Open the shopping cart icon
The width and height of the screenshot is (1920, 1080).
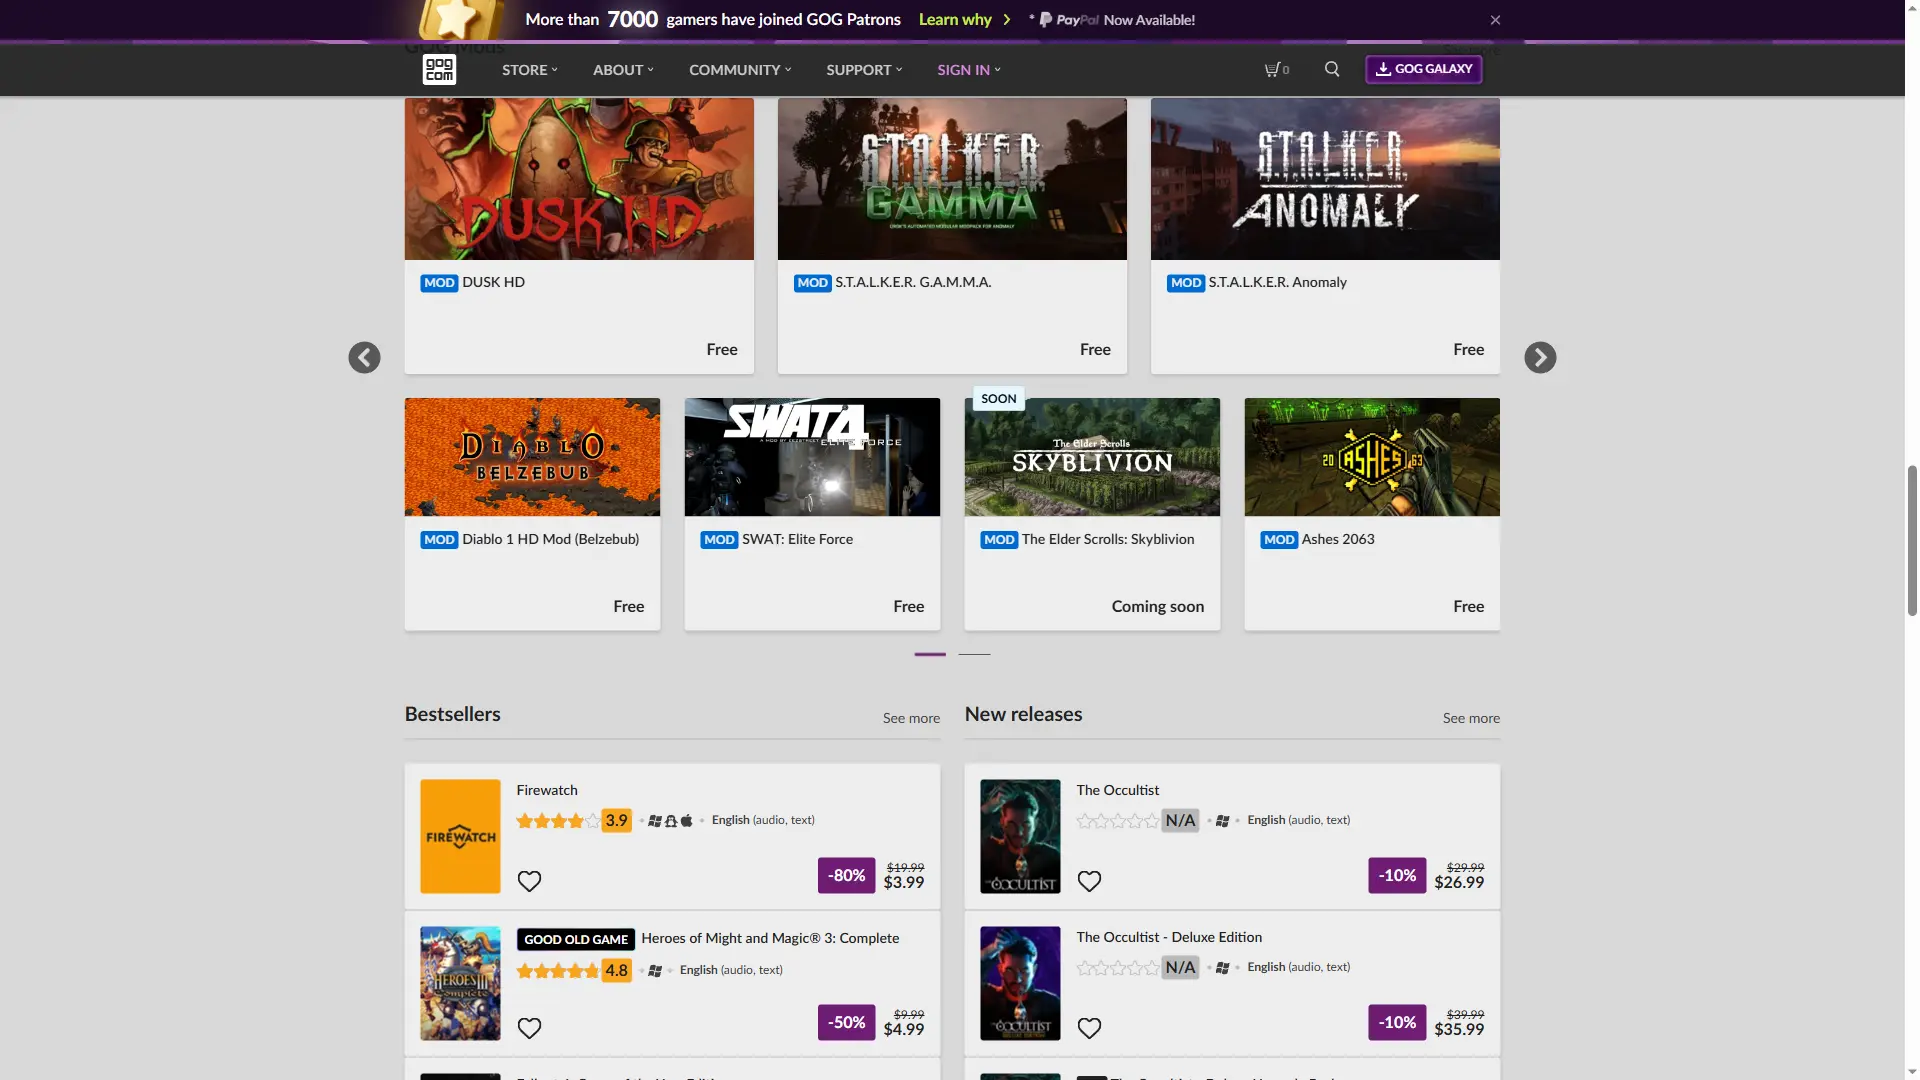point(1275,69)
